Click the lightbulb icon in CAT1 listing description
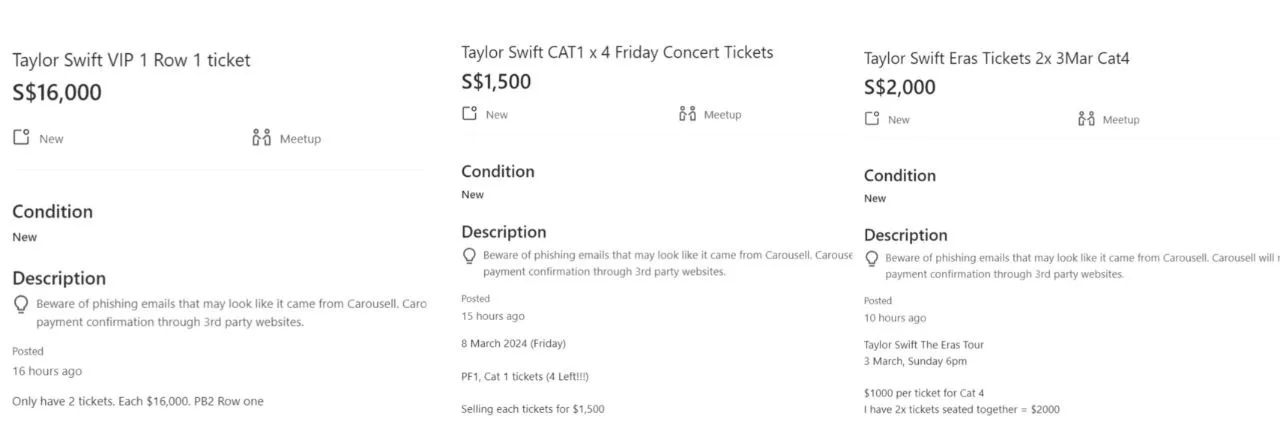The width and height of the screenshot is (1280, 435). tap(469, 256)
